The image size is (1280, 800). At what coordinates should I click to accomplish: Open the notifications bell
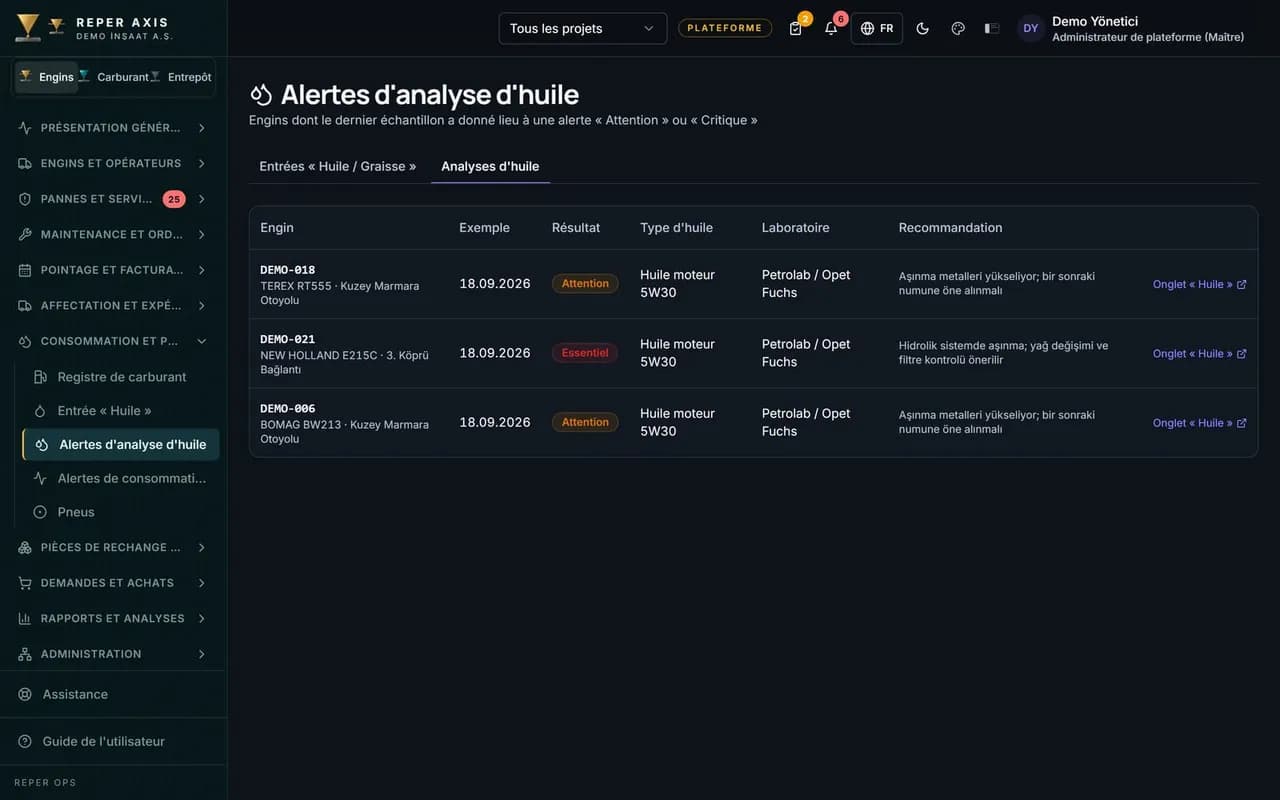coord(831,28)
